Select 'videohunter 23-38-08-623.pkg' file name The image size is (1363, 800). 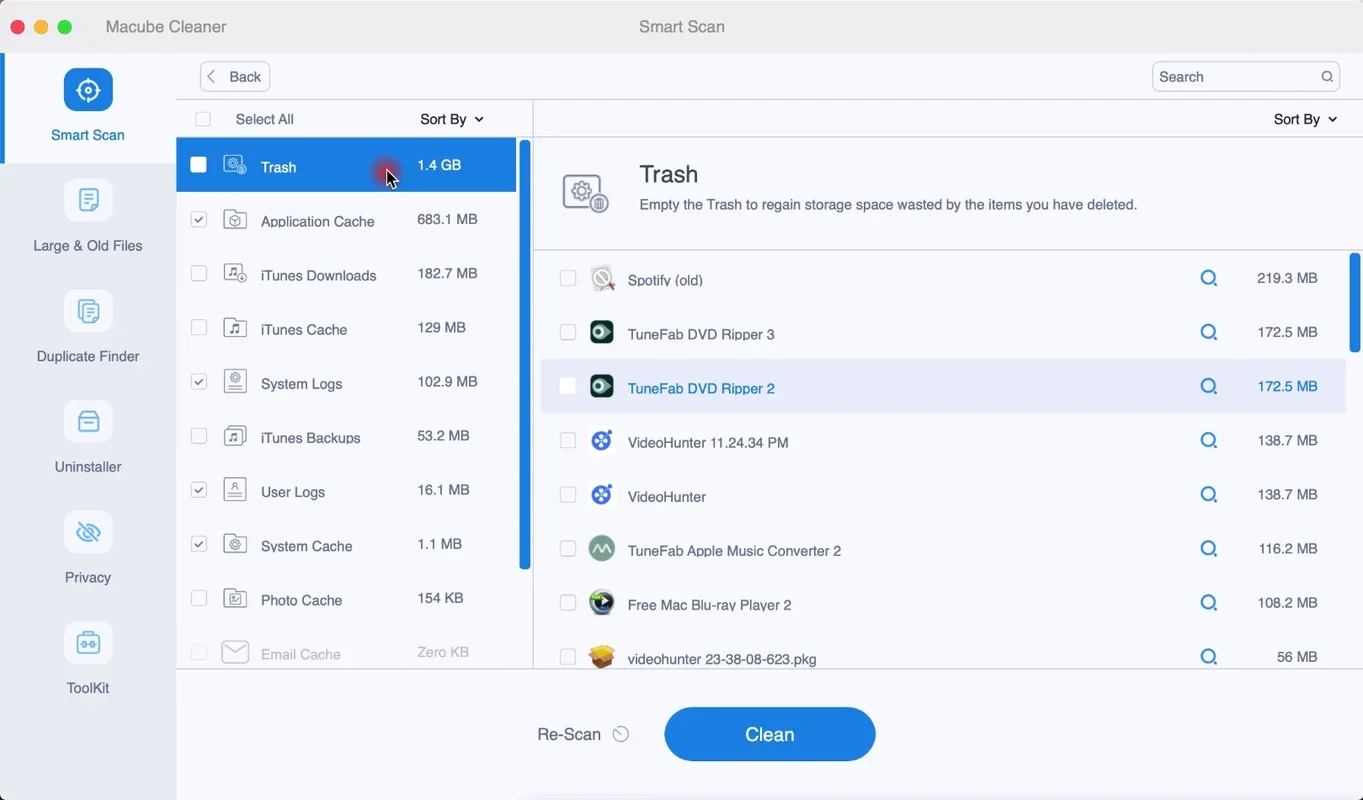[x=722, y=659]
